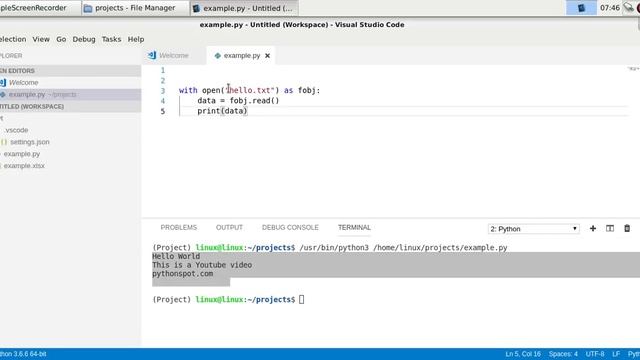Click the VS Code icon on the Welcome tab
The image size is (640, 360).
pos(152,55)
